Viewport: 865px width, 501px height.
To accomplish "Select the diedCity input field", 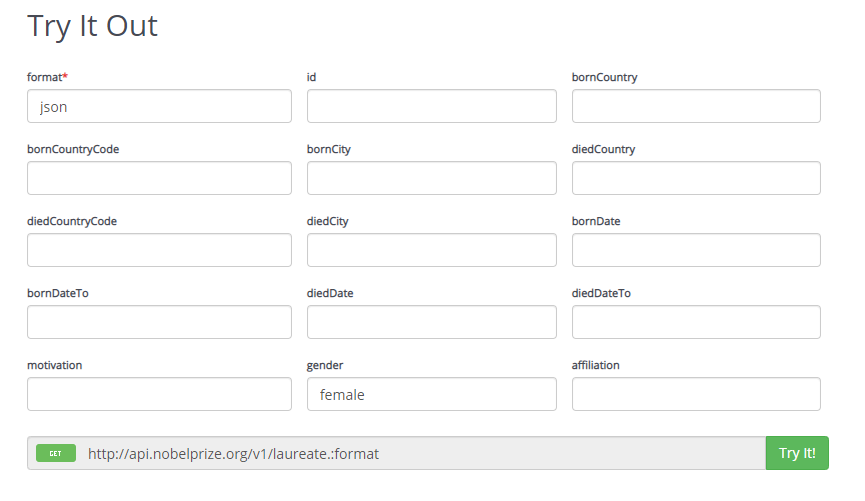I will click(x=431, y=250).
